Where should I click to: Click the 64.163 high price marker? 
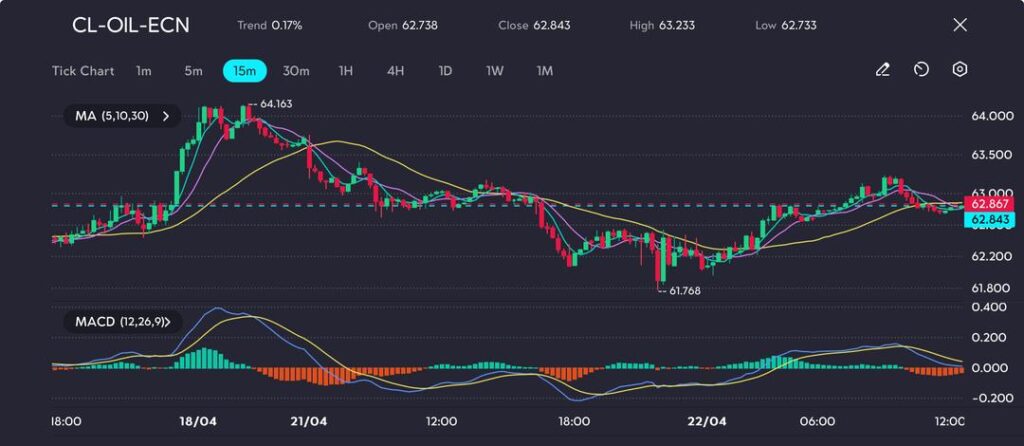[275, 104]
